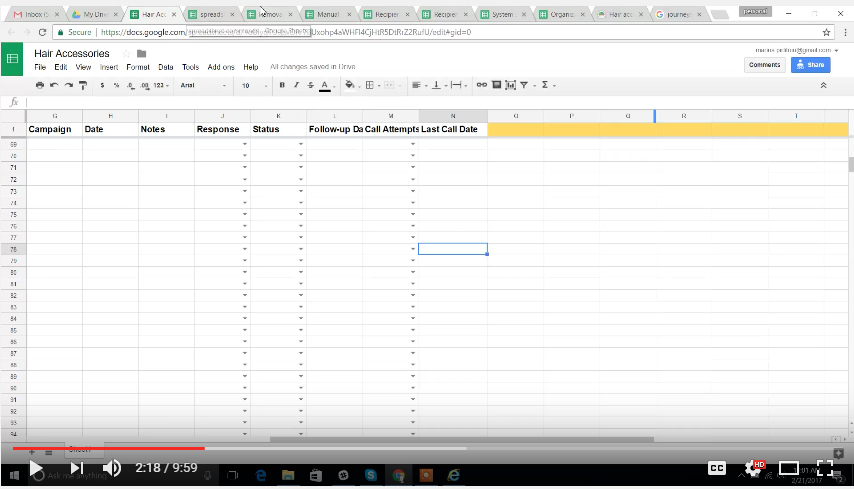Switch to theater mode

click(x=789, y=468)
